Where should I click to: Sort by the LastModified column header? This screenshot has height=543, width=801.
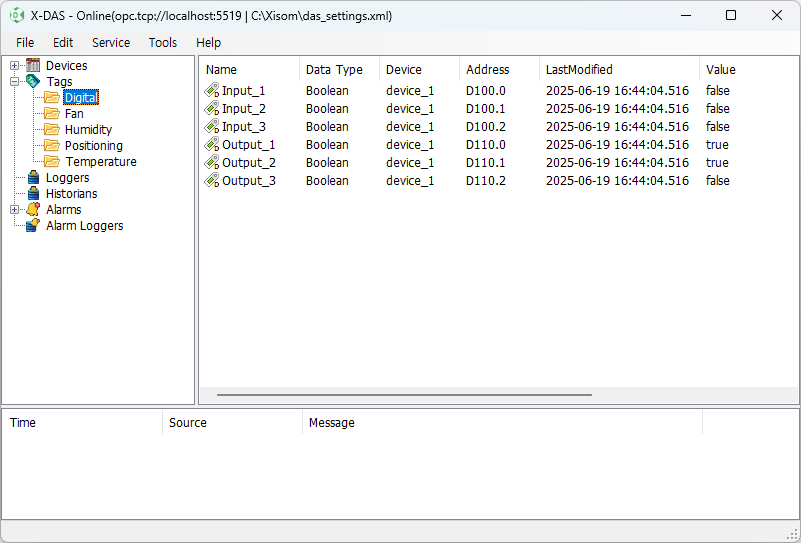tap(579, 70)
